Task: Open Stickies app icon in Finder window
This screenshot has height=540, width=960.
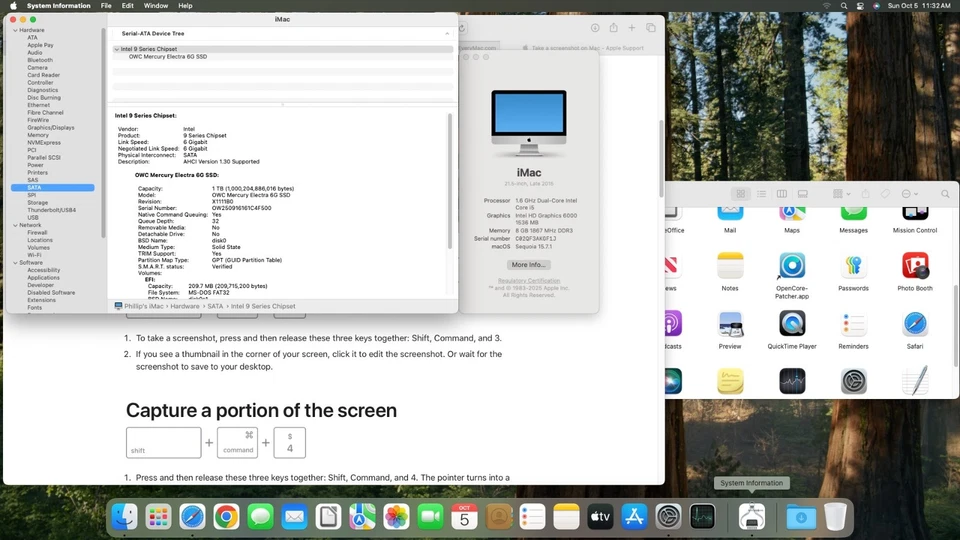Action: pos(730,381)
